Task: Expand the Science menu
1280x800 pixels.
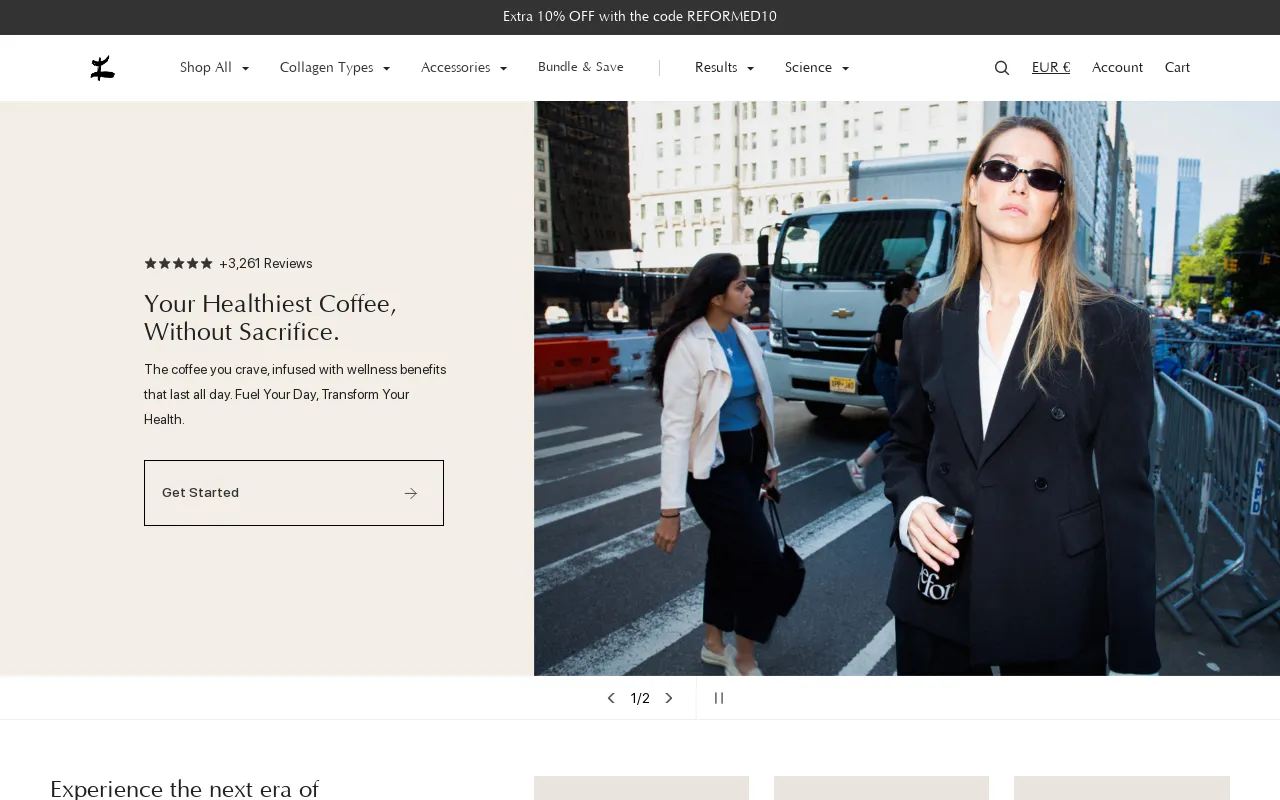Action: 816,68
